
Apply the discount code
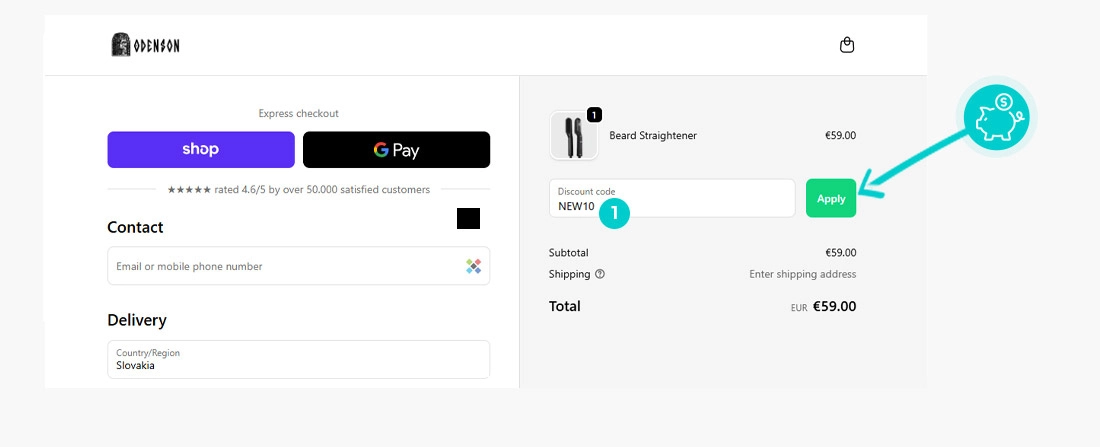[831, 198]
